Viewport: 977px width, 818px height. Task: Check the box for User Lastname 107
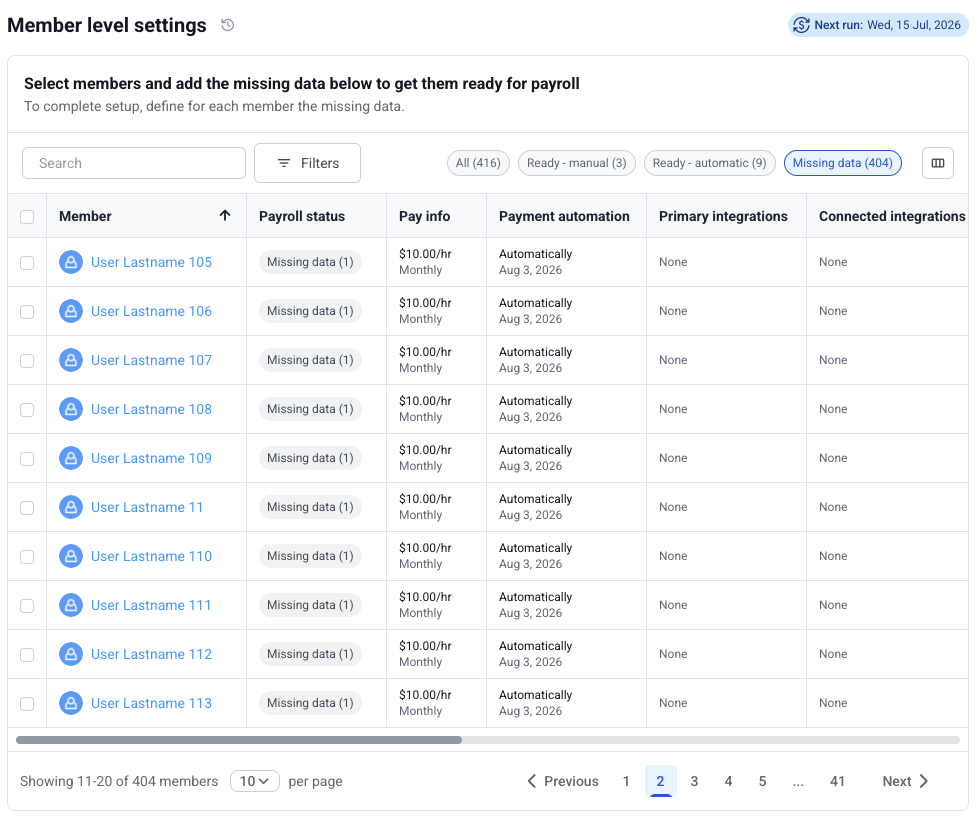point(27,361)
